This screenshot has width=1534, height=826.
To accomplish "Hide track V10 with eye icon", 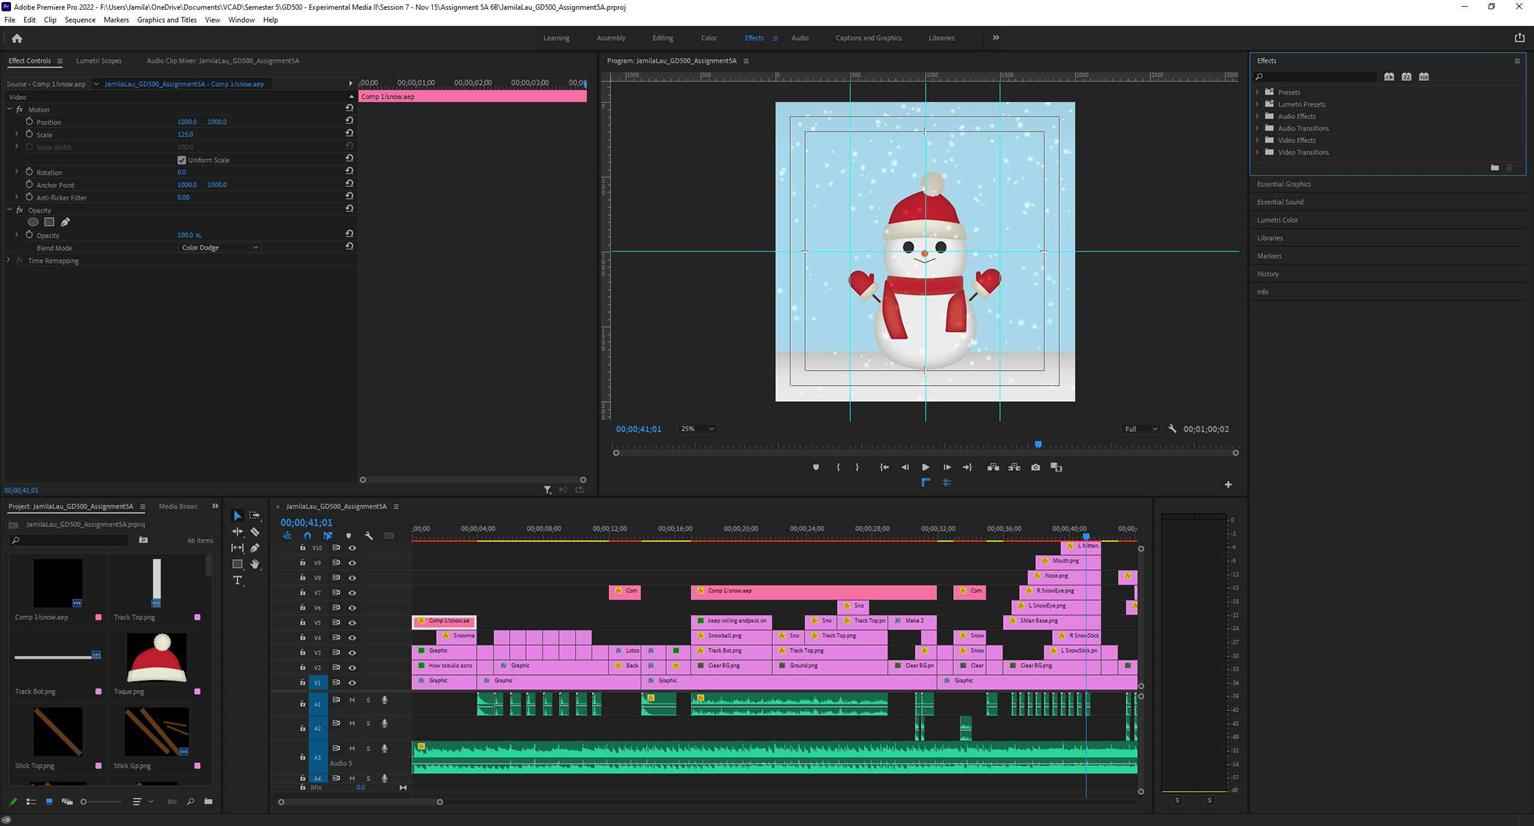I will 352,548.
